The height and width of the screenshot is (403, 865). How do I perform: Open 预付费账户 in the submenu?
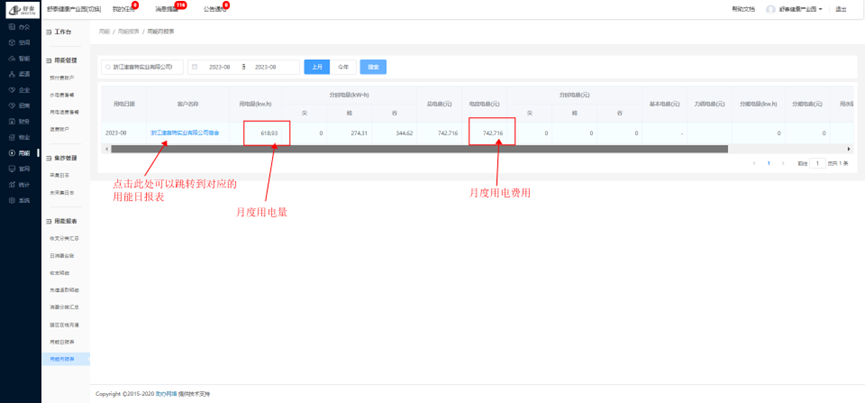(61, 78)
